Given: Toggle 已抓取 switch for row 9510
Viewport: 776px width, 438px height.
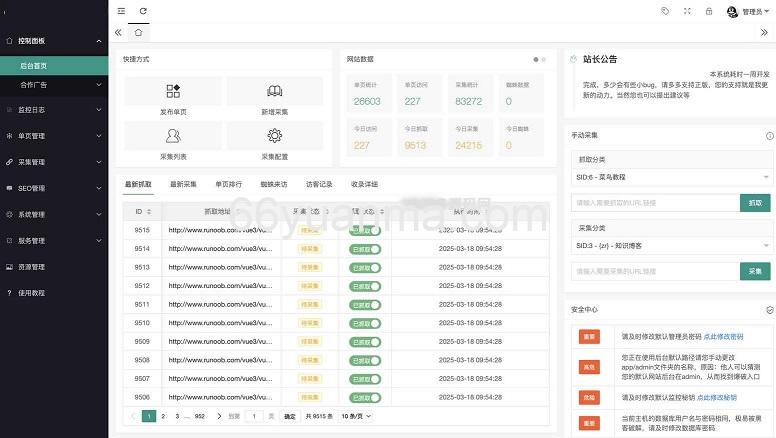Looking at the screenshot, I should point(365,323).
